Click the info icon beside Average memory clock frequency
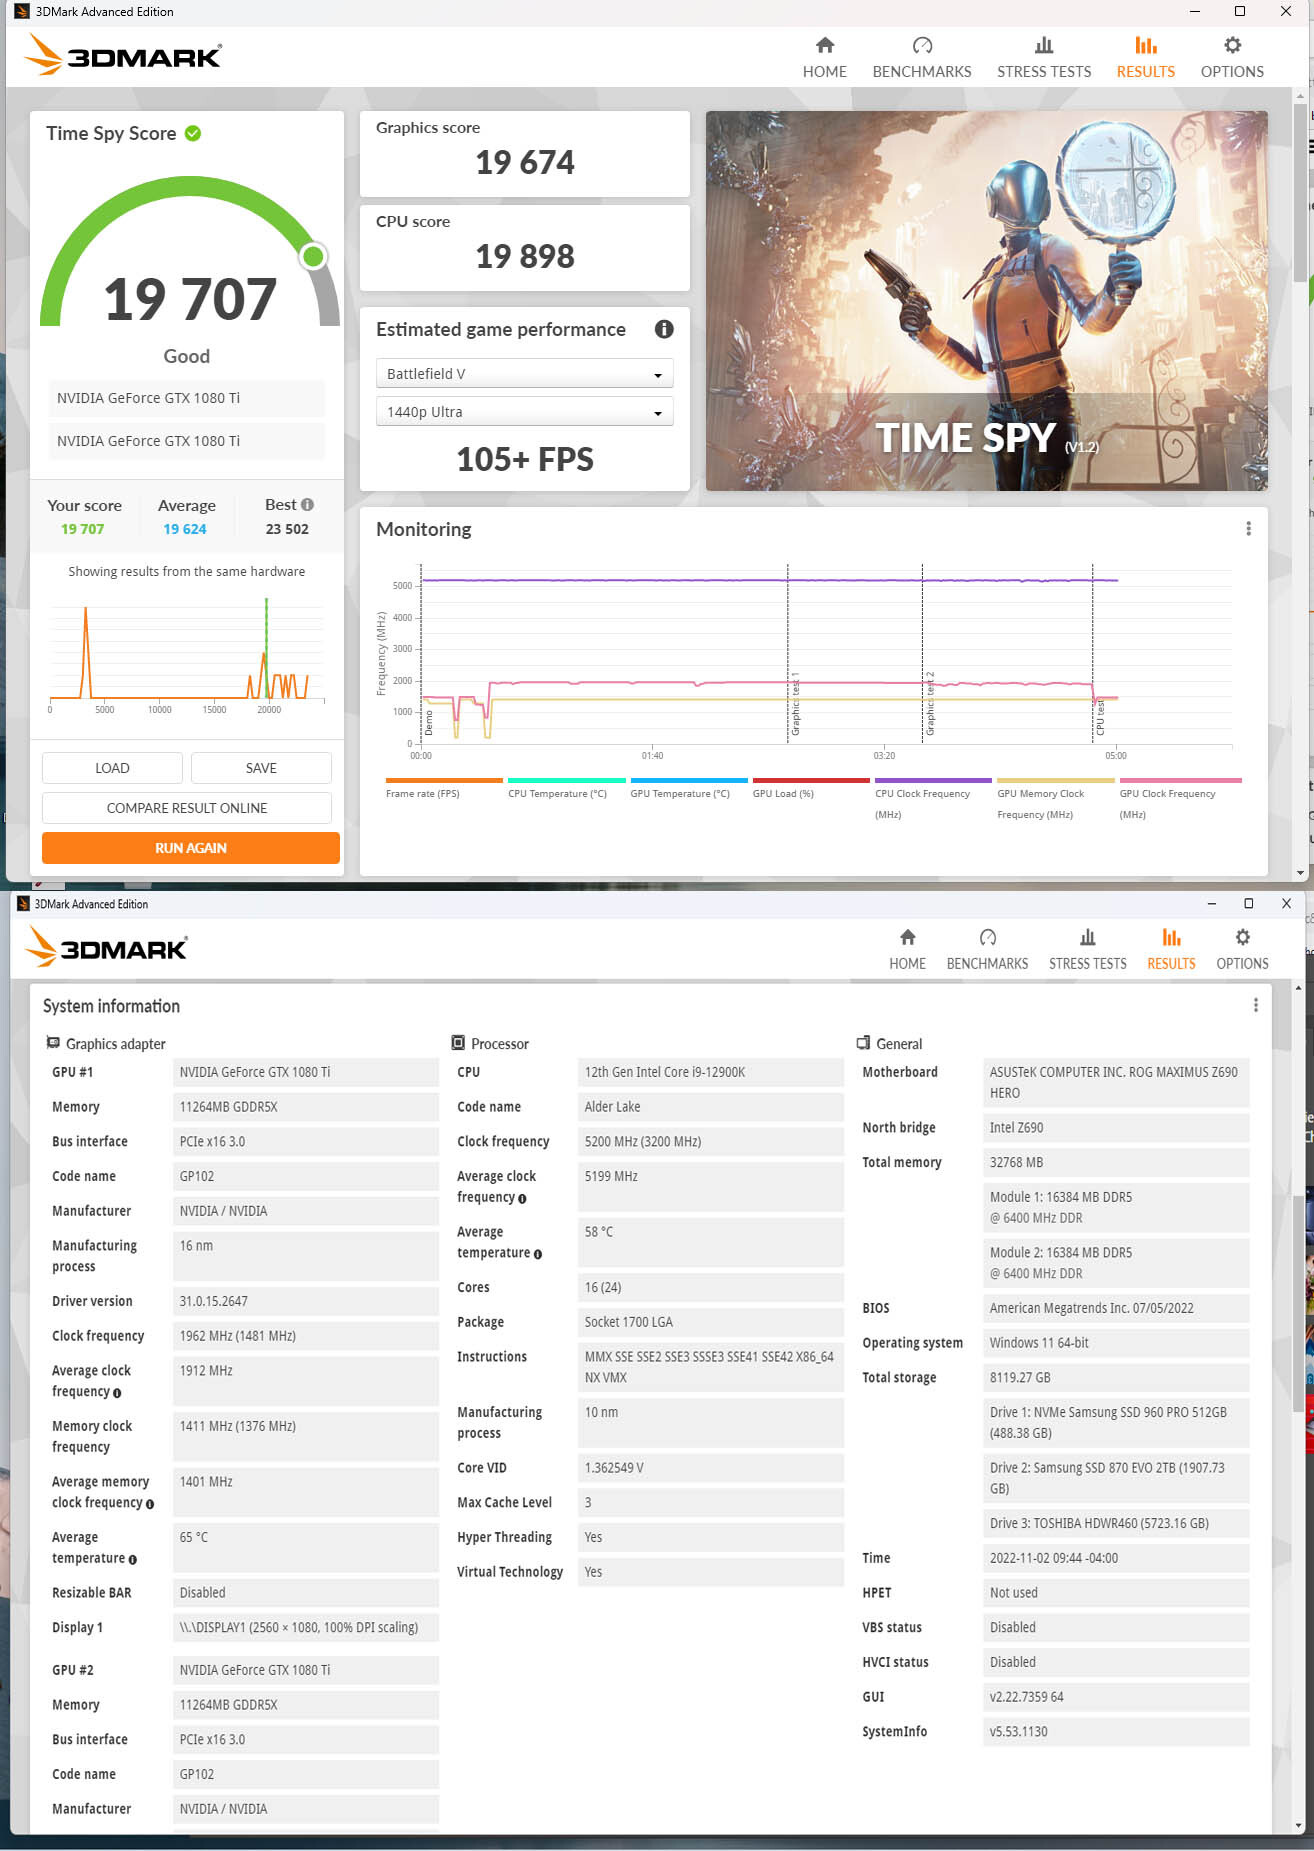 (150, 1504)
